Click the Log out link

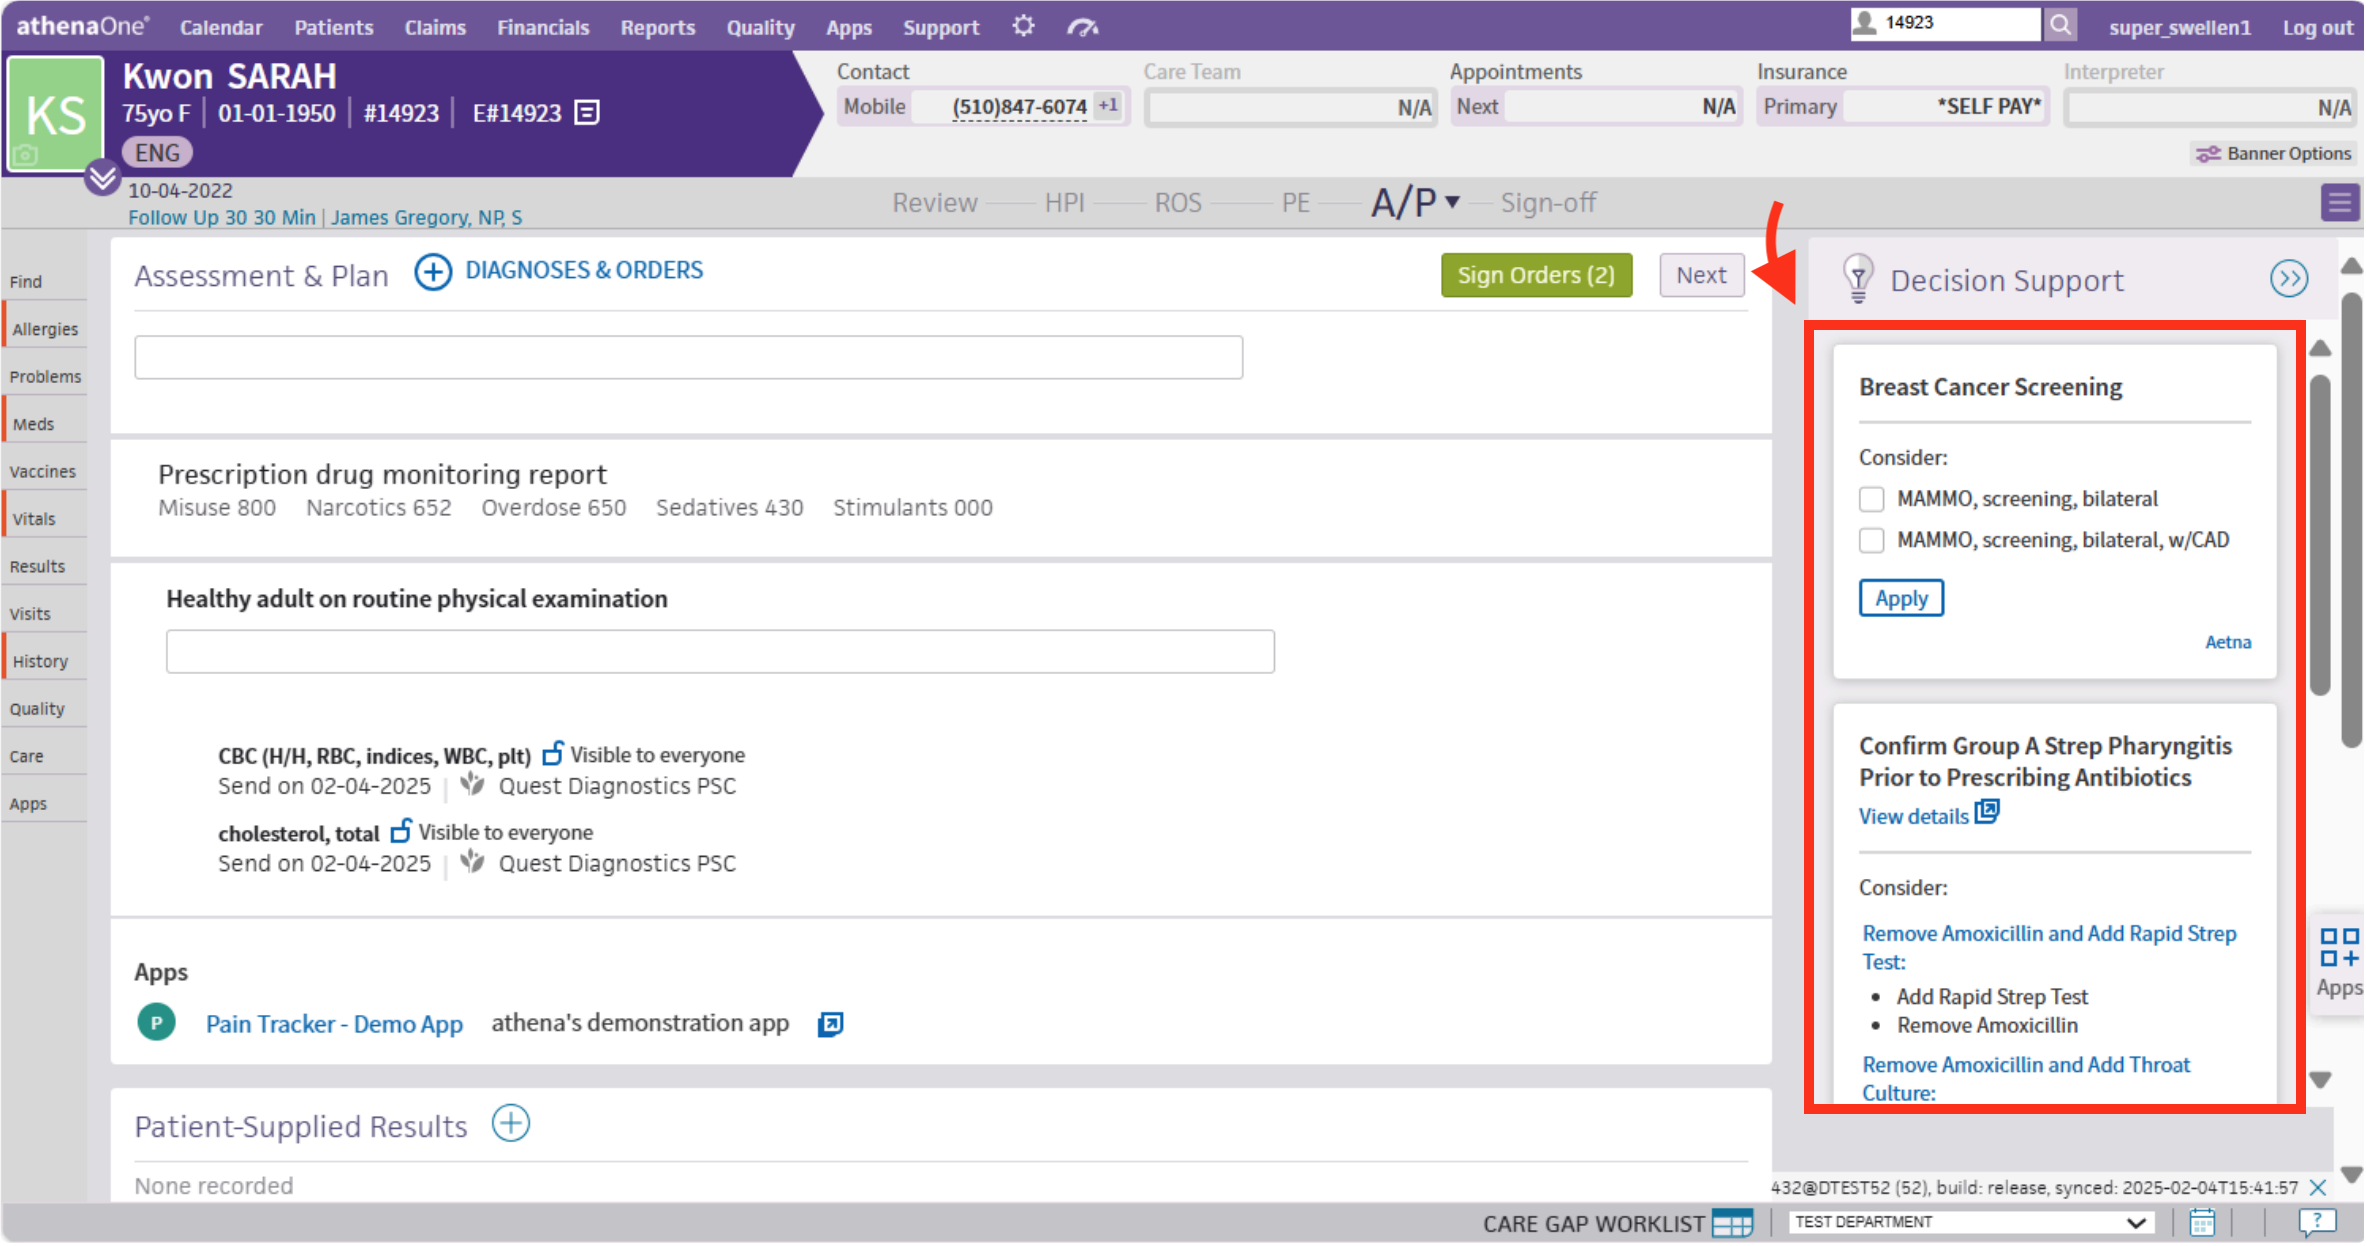click(2317, 28)
